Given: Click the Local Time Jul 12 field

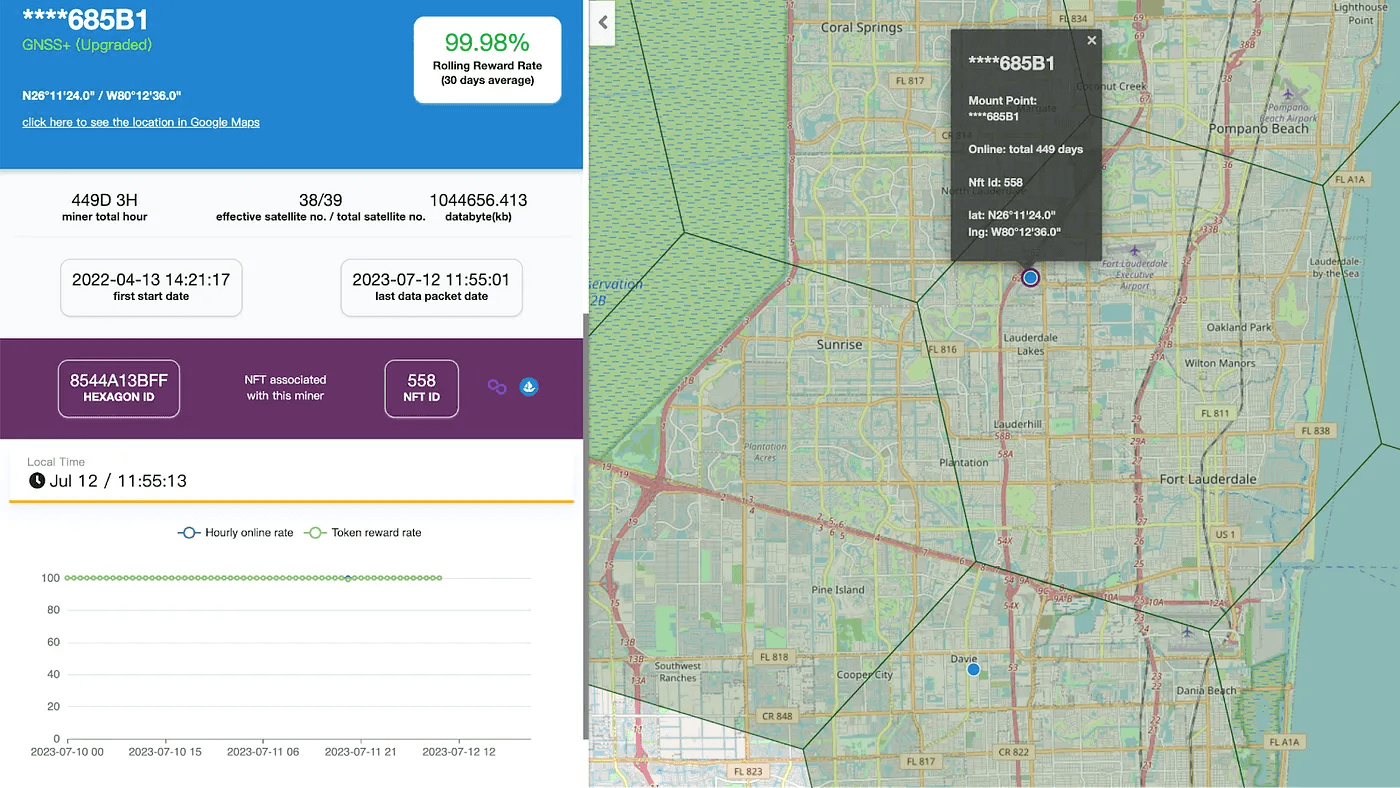Looking at the screenshot, I should coord(291,473).
